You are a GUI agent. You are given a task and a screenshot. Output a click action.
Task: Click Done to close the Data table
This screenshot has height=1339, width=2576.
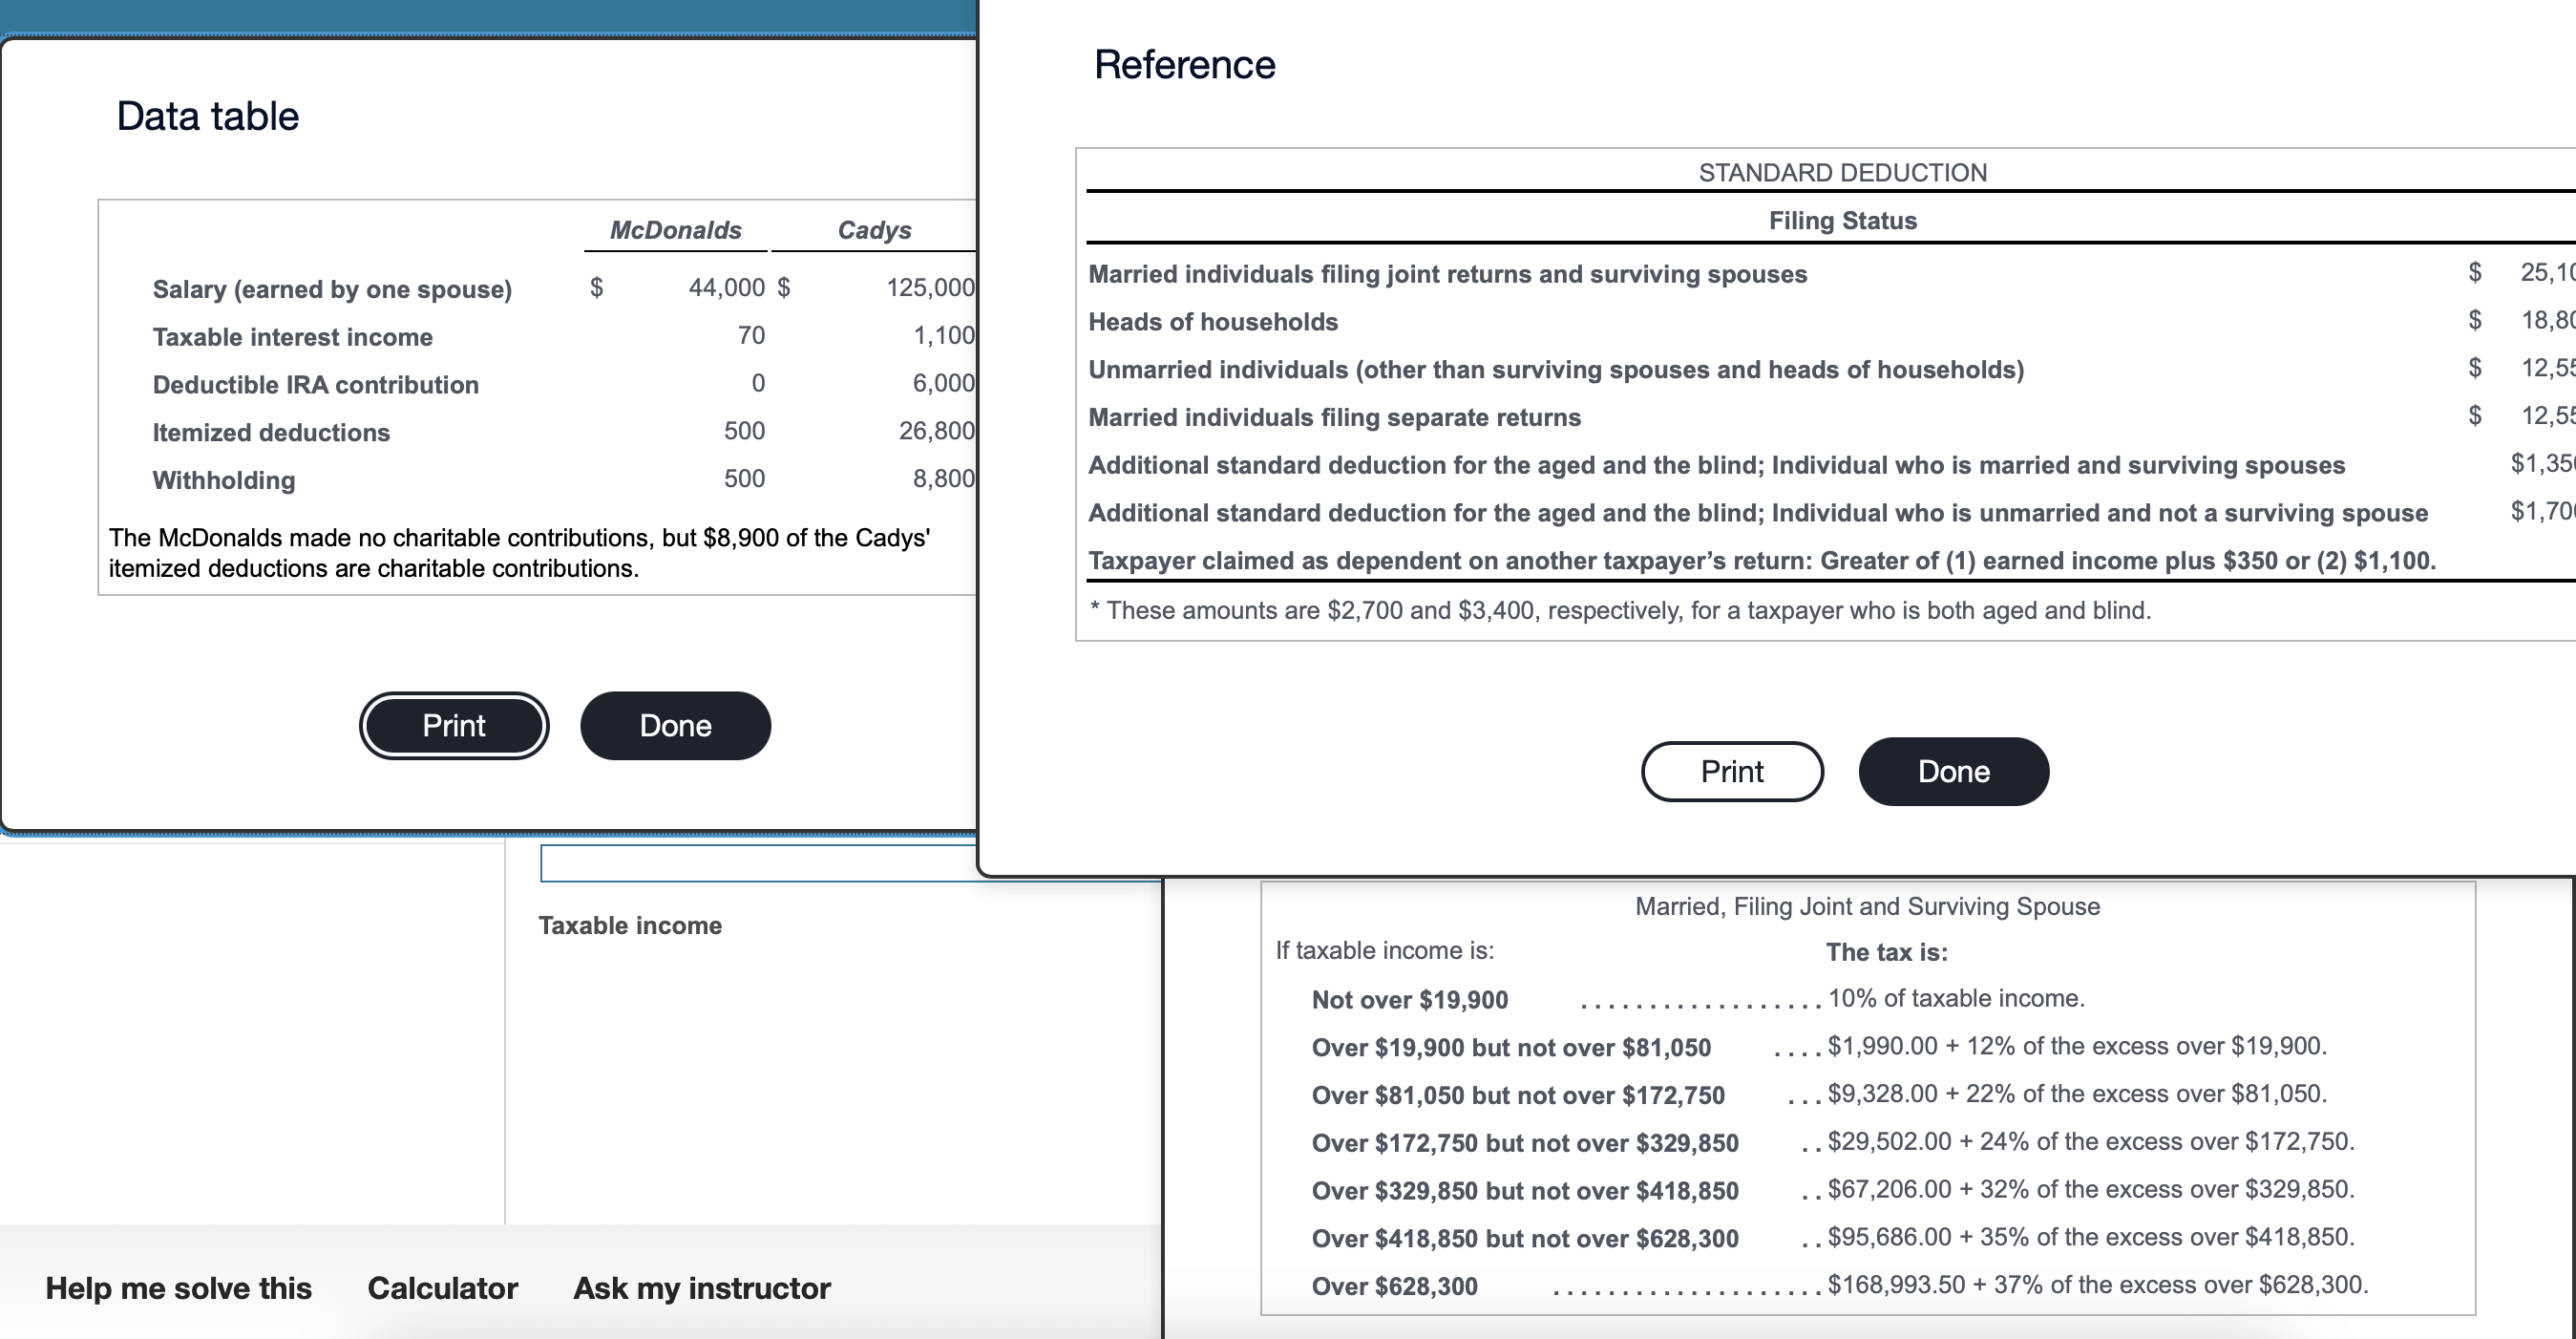click(x=675, y=726)
